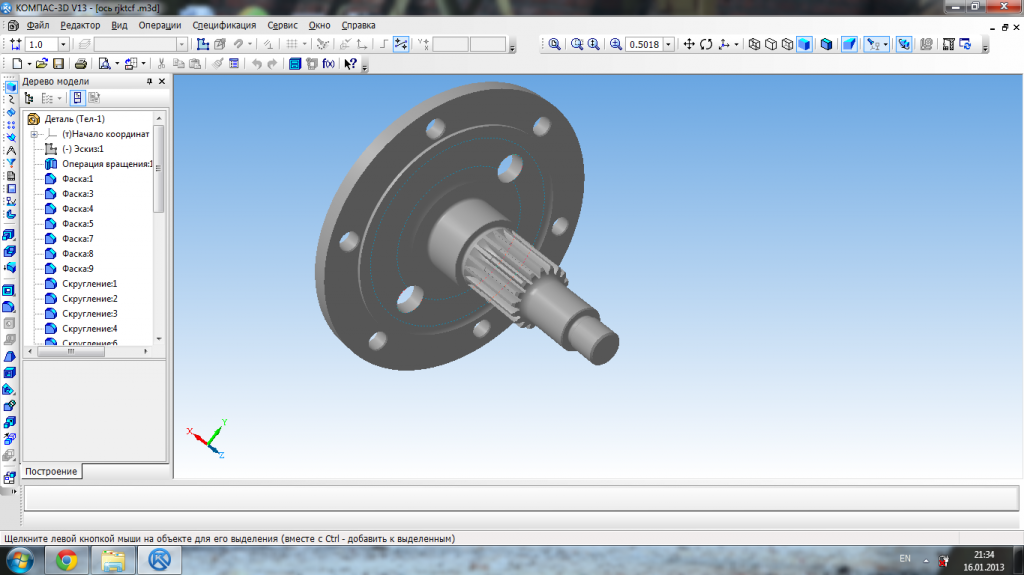1024x575 pixels.
Task: Activate the context help arrow-question icon
Action: [351, 63]
